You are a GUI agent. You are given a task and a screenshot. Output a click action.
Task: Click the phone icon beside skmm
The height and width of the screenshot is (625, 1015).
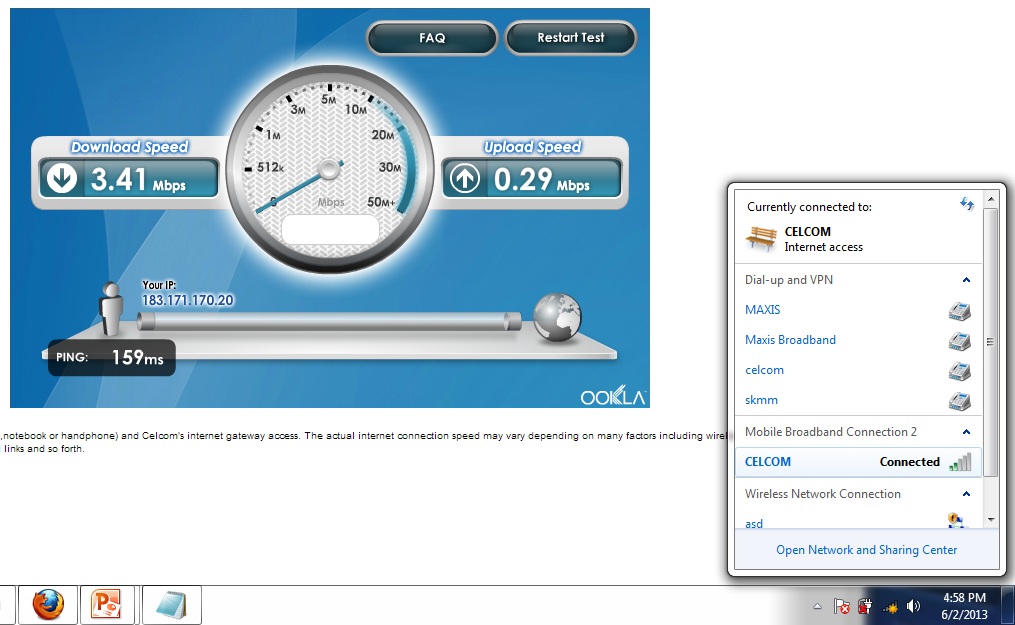(959, 401)
